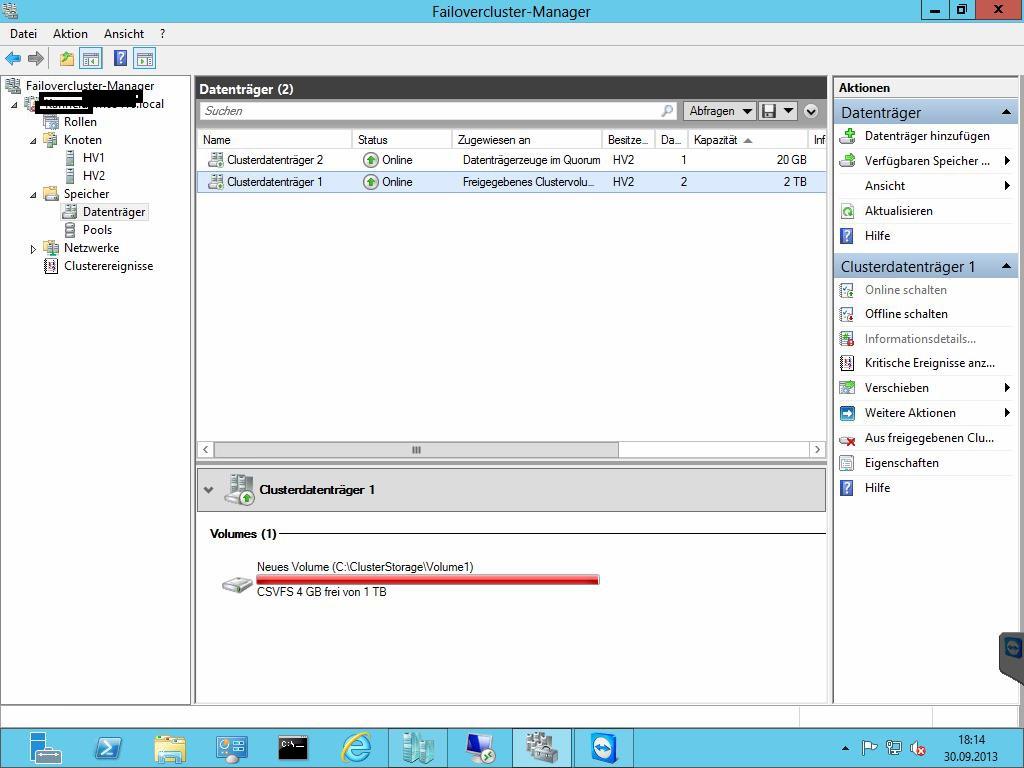Click the Aus freigegebenen Clustervolumes entfernen icon
This screenshot has height=768, width=1024.
point(847,439)
